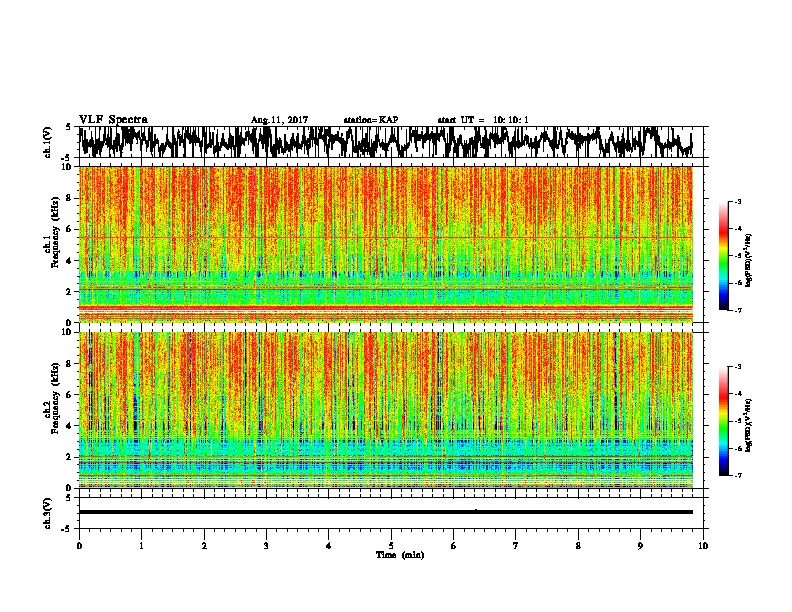Click the time axis tick label "10"
792x612 pixels.
703,546
